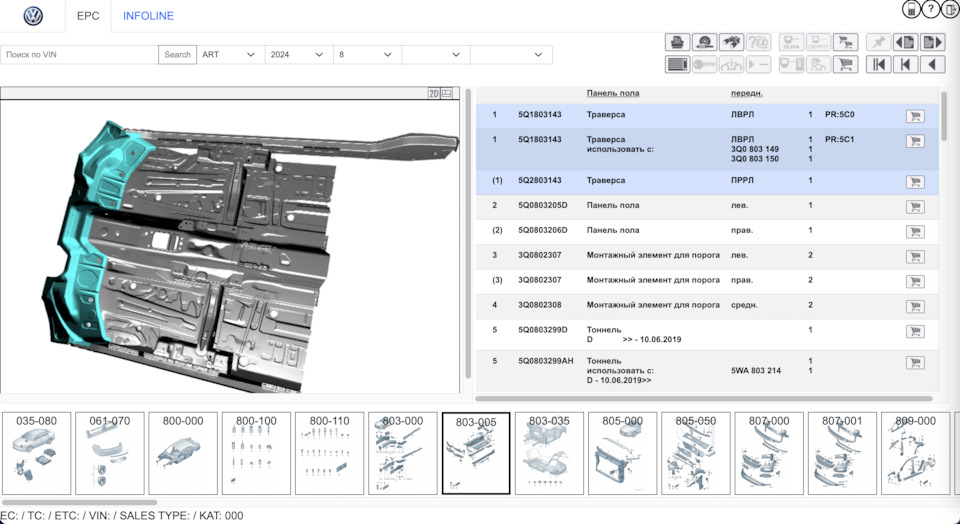Select the EPC tab

88,16
